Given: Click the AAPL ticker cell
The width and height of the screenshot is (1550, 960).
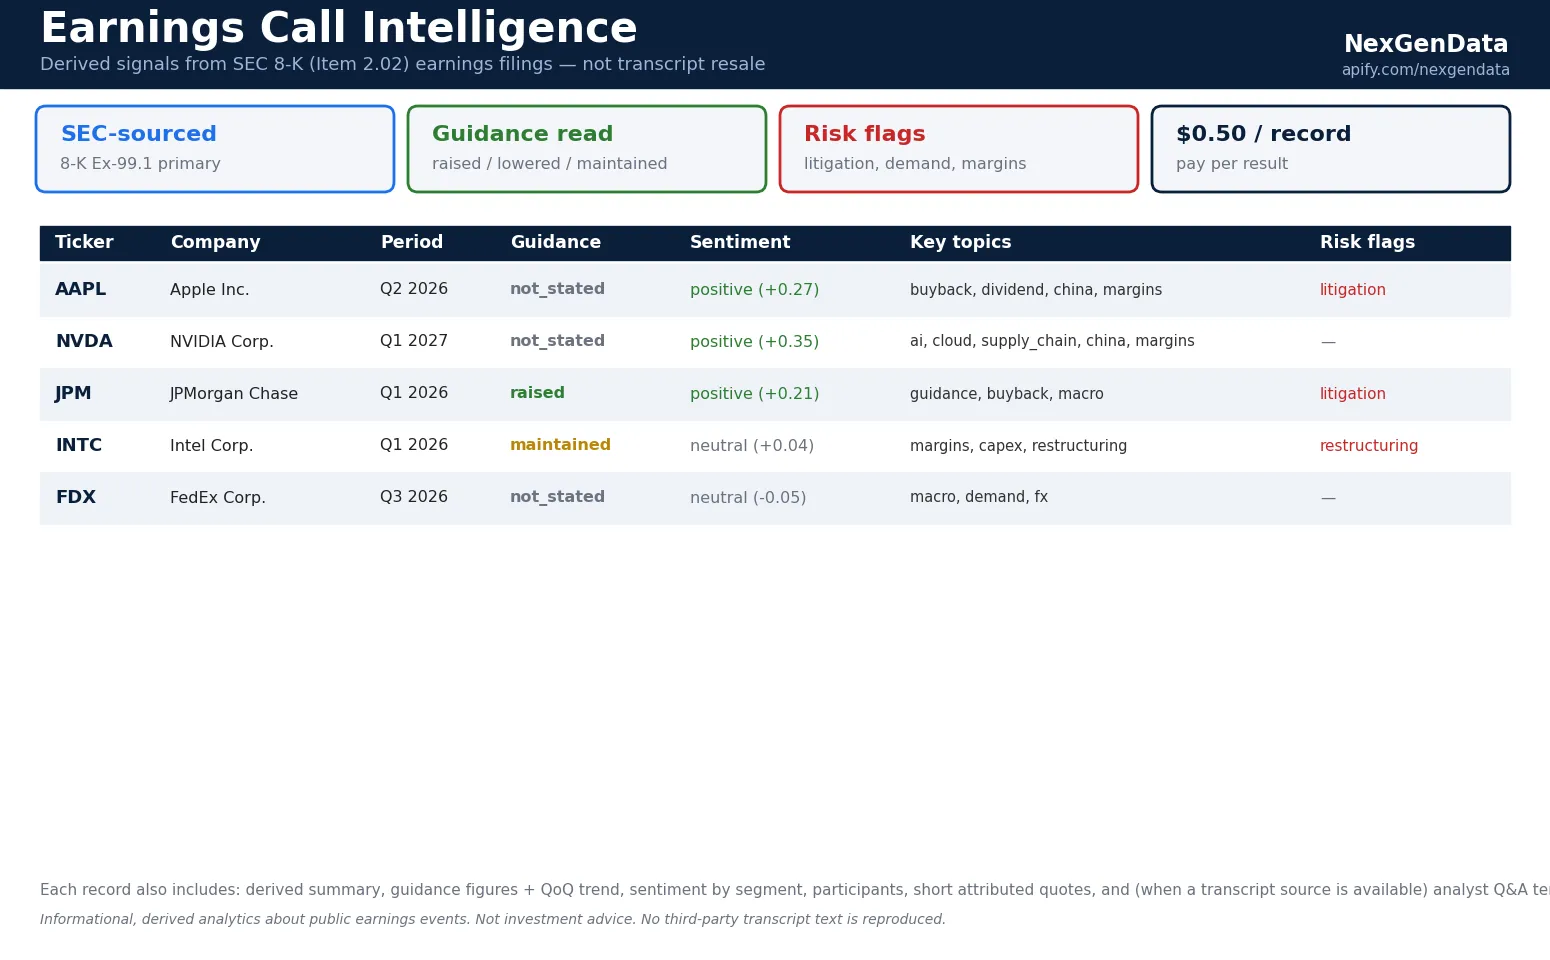Looking at the screenshot, I should coord(81,289).
